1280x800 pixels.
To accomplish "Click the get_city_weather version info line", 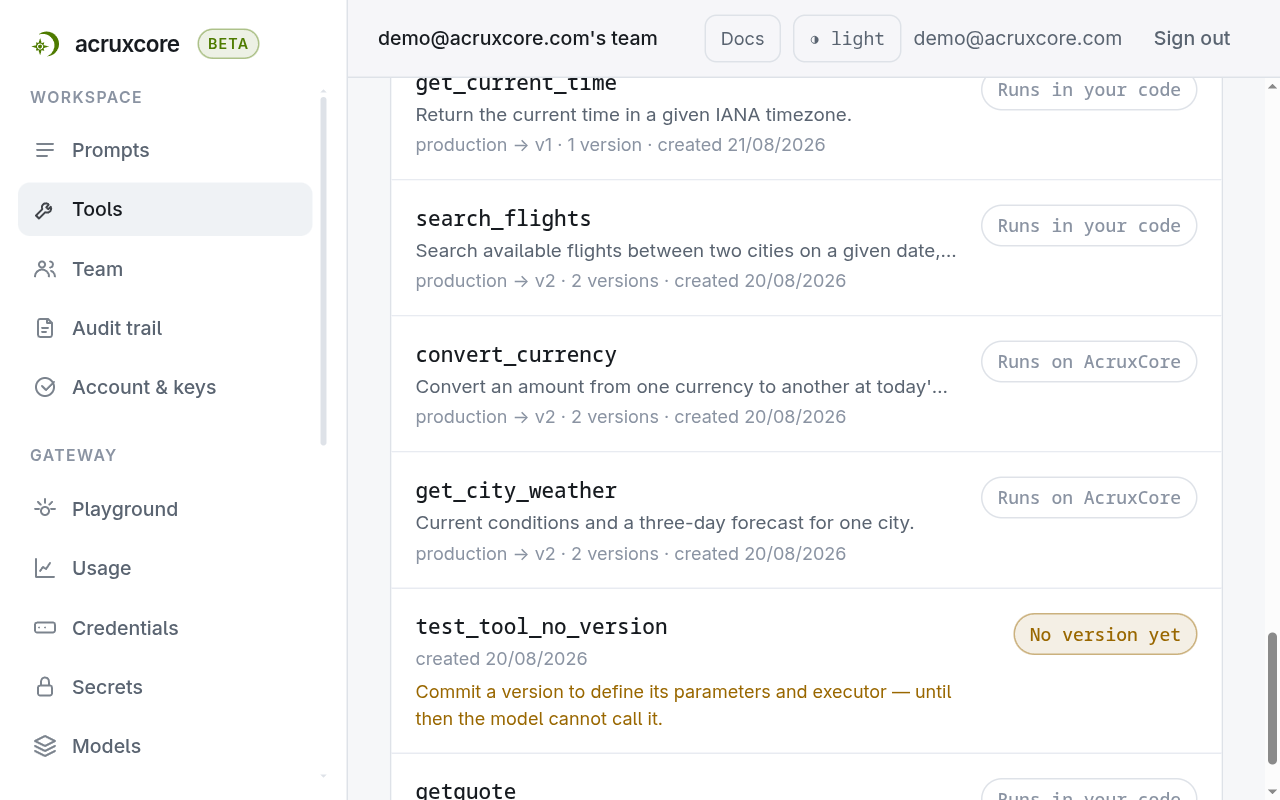I will tap(631, 554).
